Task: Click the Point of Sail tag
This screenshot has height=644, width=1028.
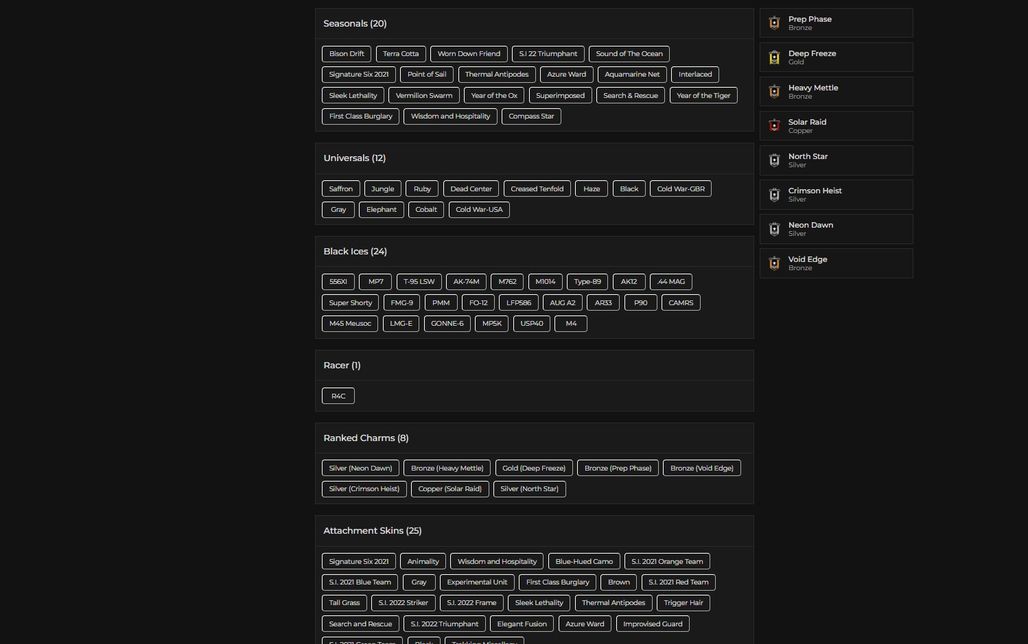Action: 427,75
